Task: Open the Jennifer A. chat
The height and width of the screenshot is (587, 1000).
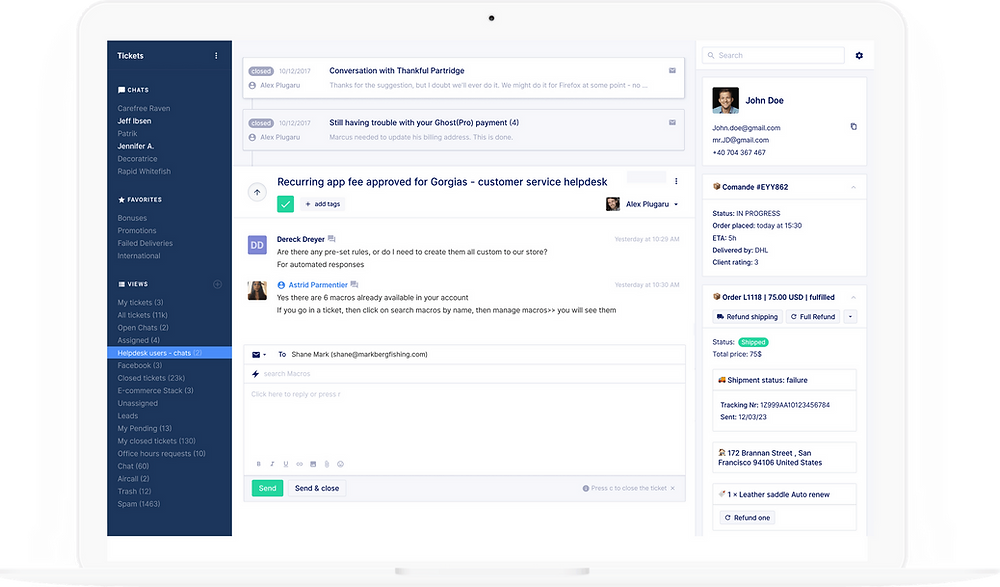Action: 136,146
